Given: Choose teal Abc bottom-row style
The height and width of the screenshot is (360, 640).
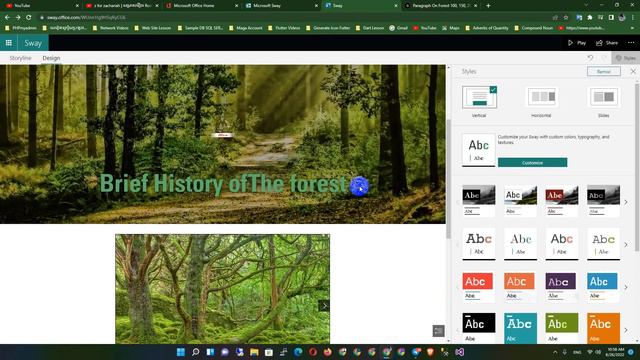Looking at the screenshot, I should pos(520,328).
